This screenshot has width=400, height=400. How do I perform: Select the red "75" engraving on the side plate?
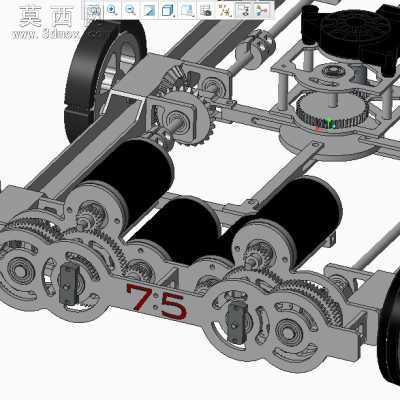click(x=157, y=302)
